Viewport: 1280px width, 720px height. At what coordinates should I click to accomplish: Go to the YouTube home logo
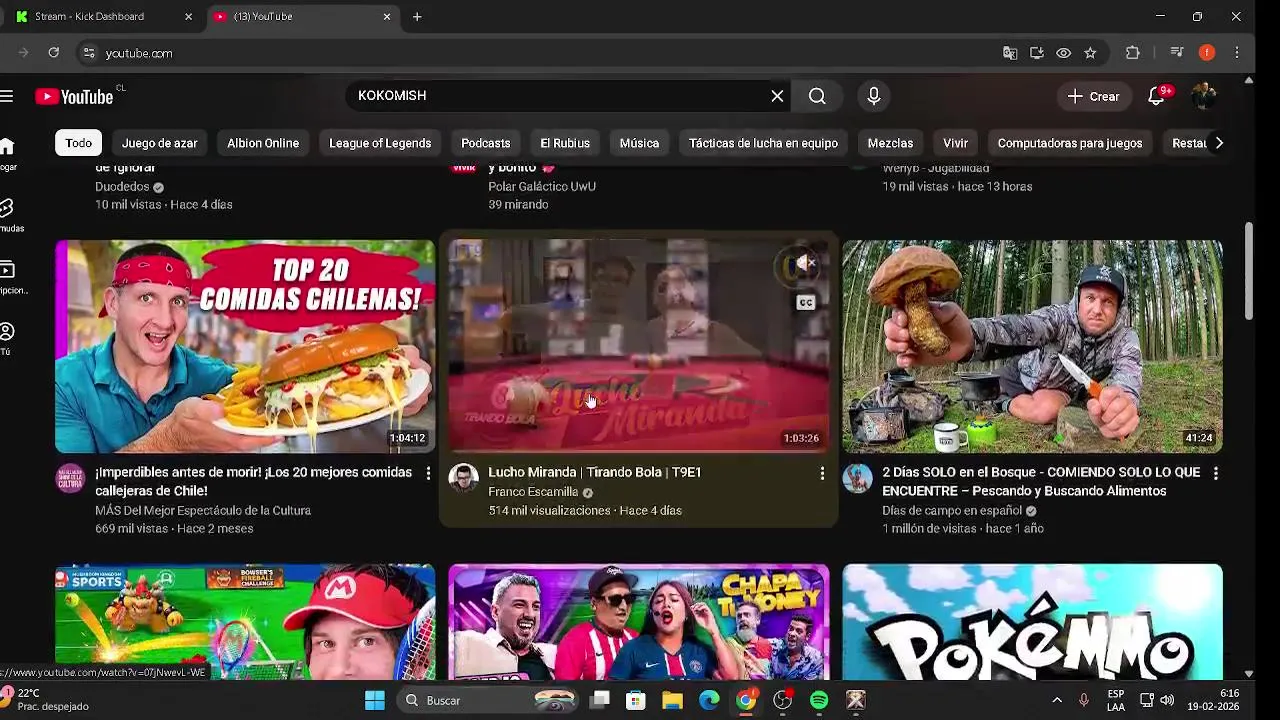(x=75, y=96)
